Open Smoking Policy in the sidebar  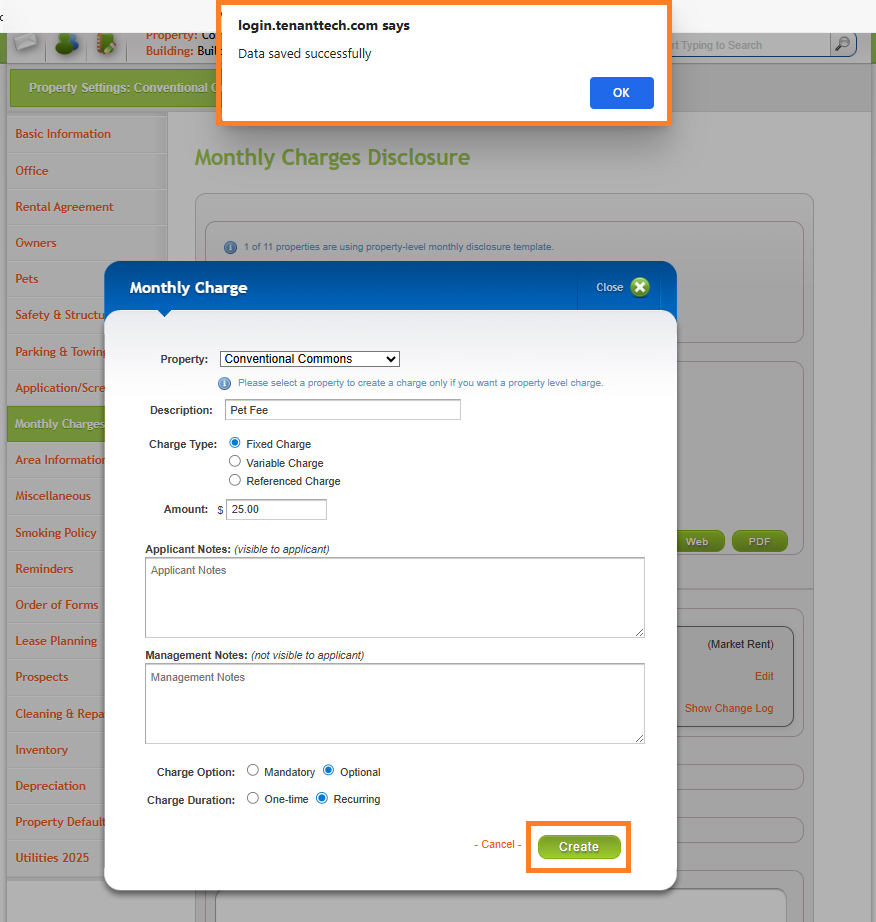coord(56,533)
